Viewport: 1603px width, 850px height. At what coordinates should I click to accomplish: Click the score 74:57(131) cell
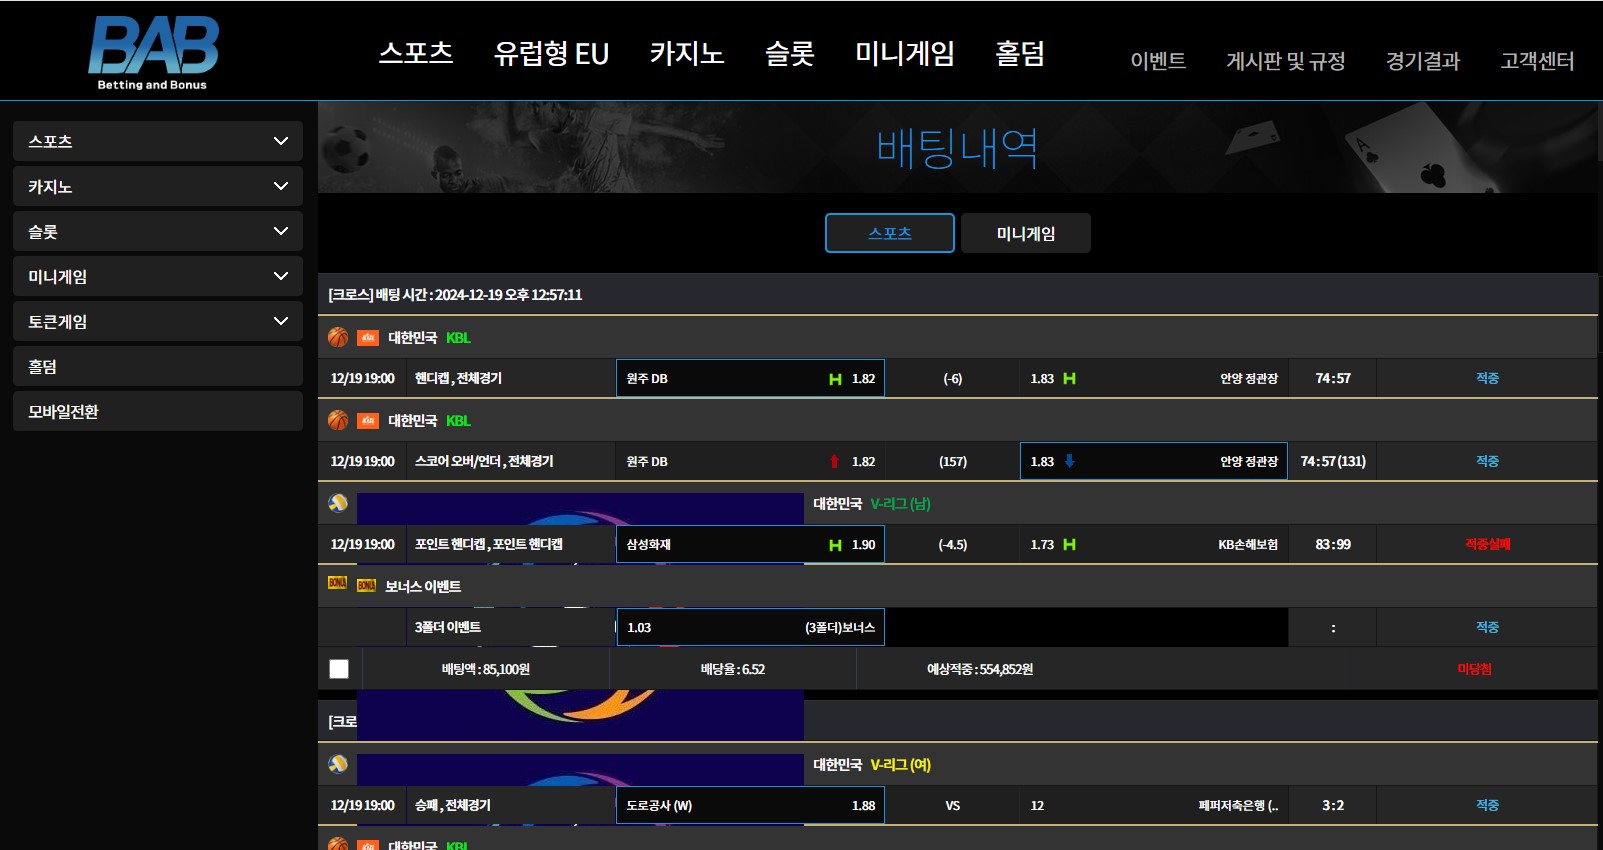pos(1333,461)
